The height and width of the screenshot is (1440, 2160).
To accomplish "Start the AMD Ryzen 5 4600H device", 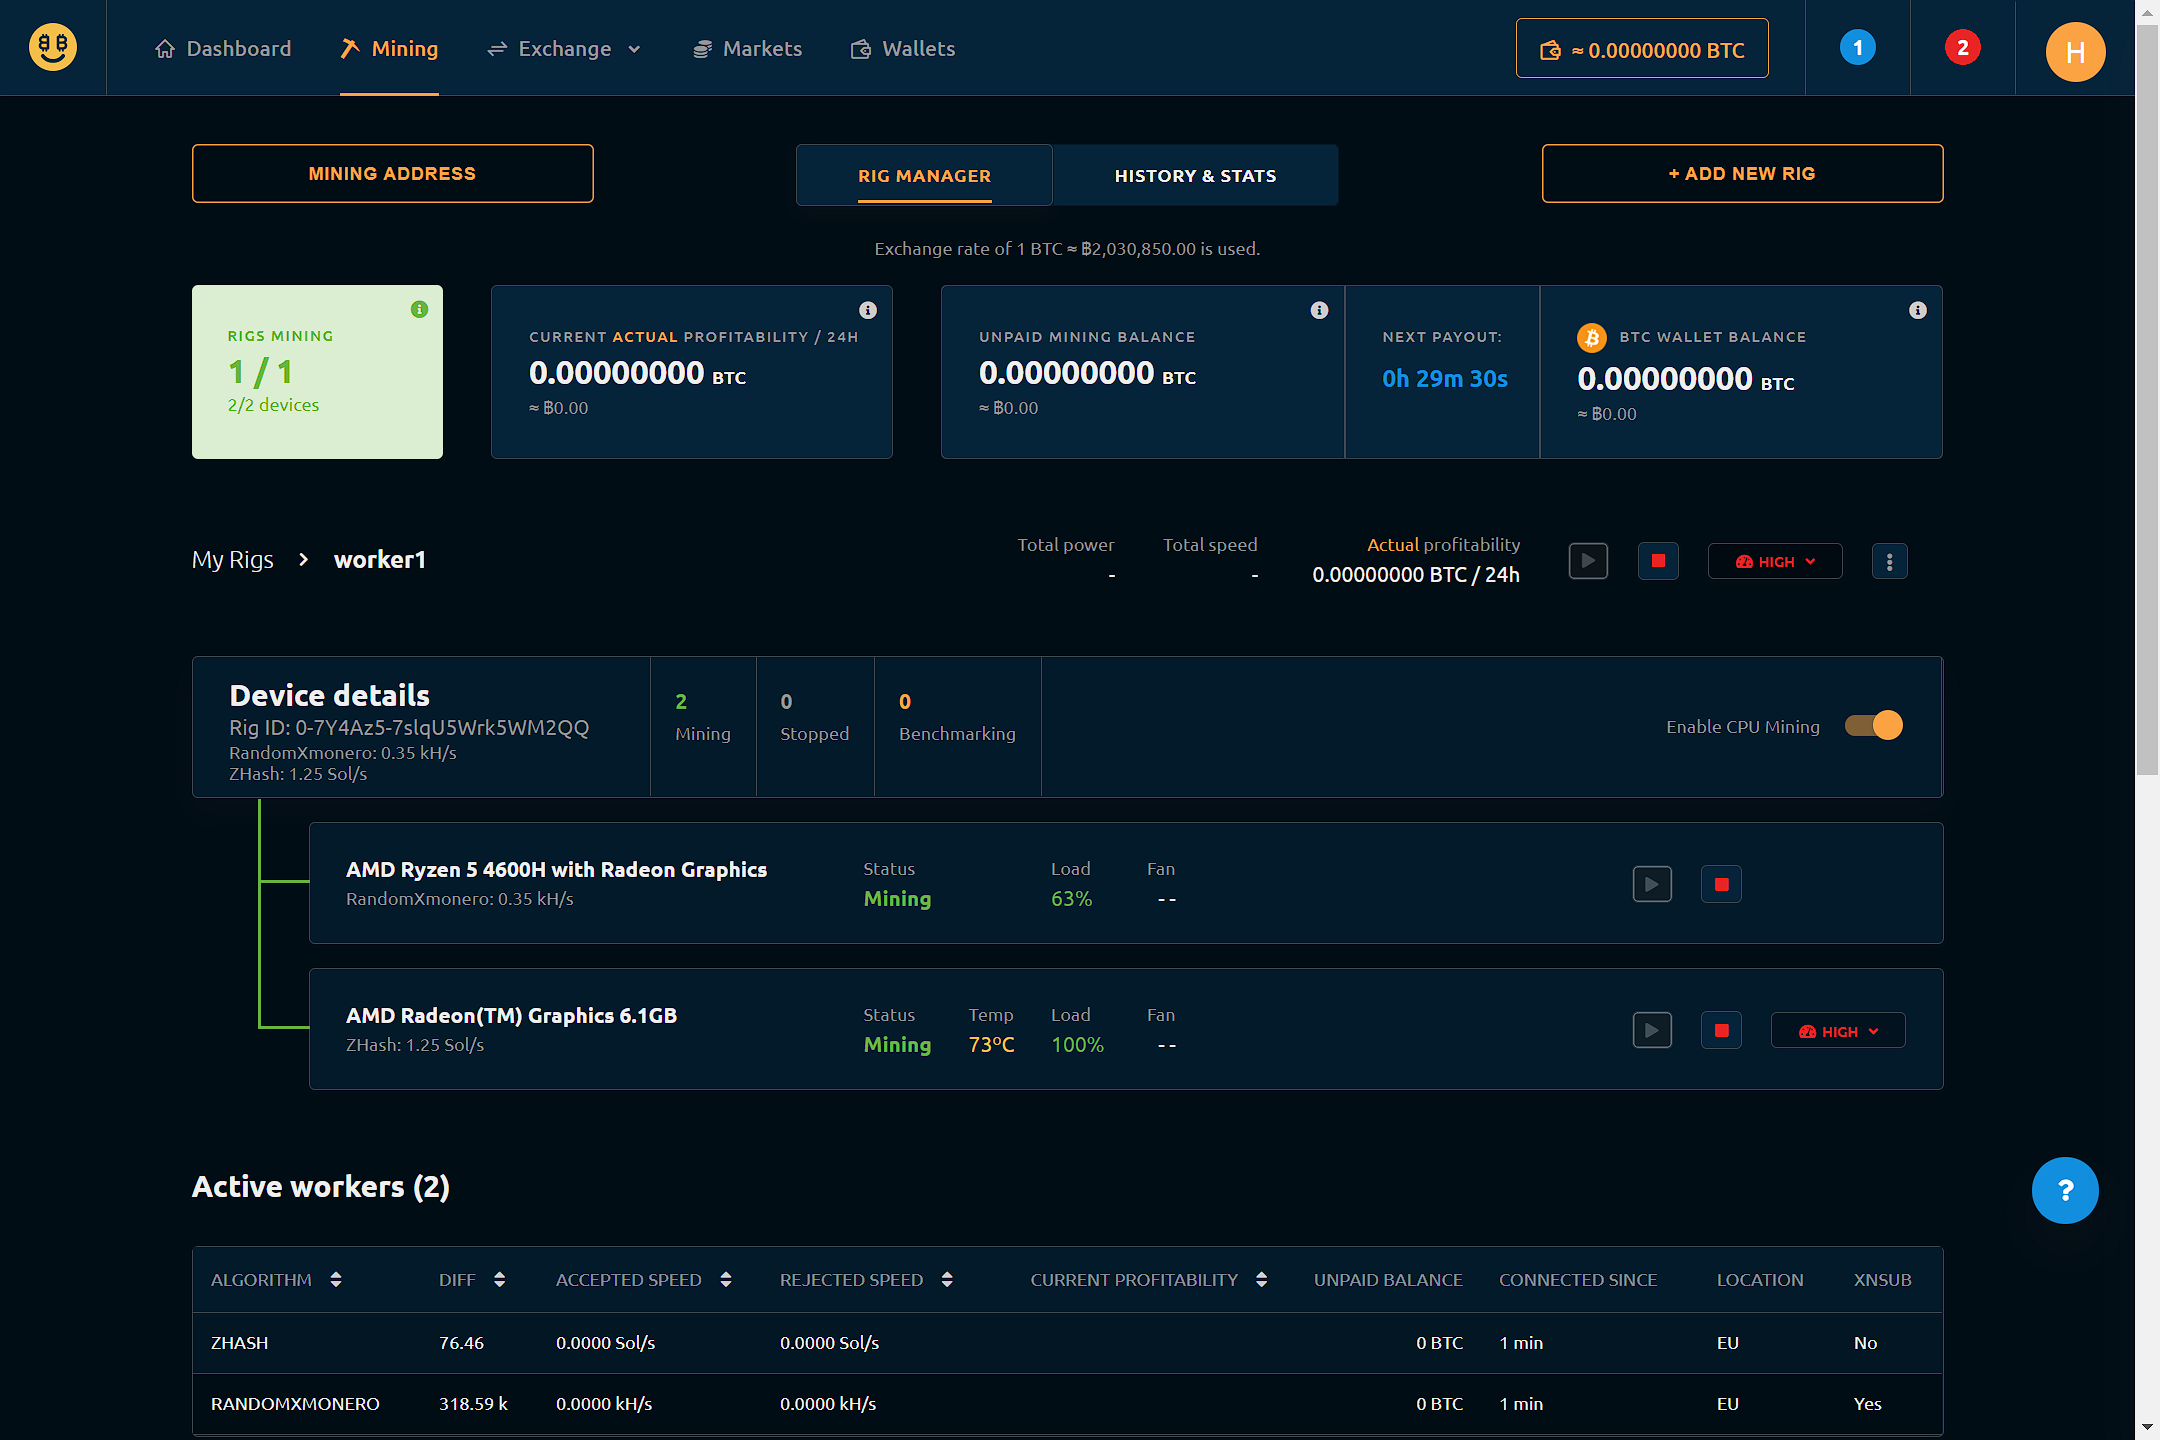I will 1652,884.
